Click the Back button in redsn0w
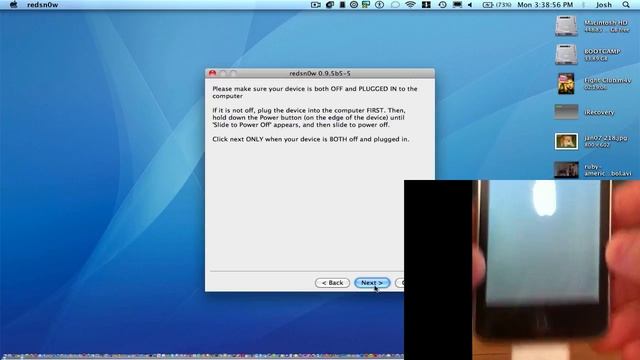This screenshot has height=360, width=640. 332,282
